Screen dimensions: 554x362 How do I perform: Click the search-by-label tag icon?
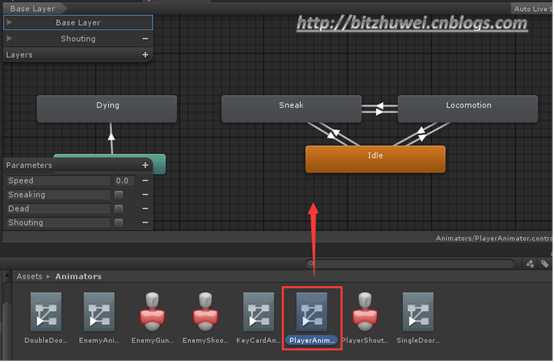click(x=544, y=264)
